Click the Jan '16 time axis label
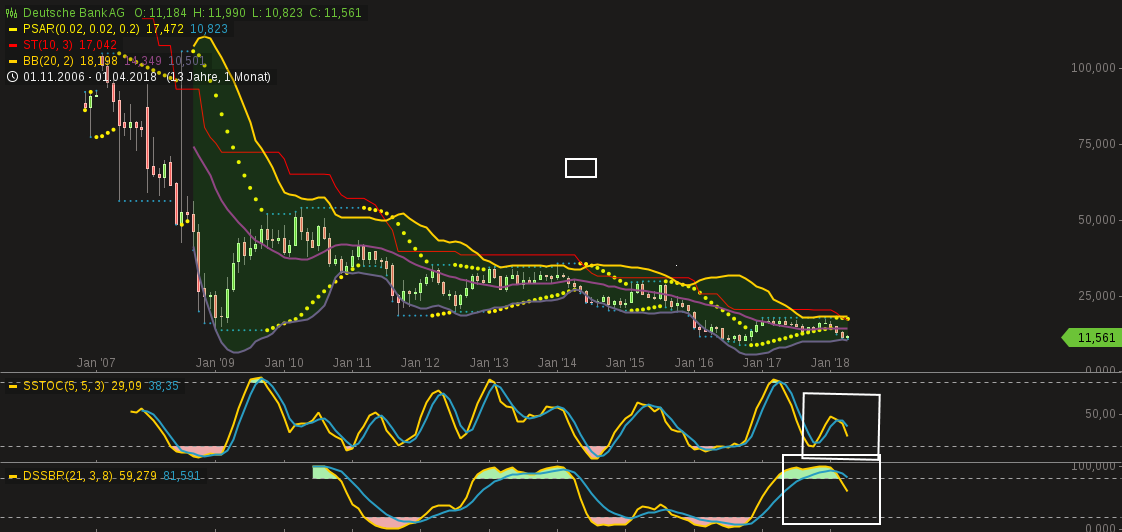The height and width of the screenshot is (532, 1122). point(694,363)
